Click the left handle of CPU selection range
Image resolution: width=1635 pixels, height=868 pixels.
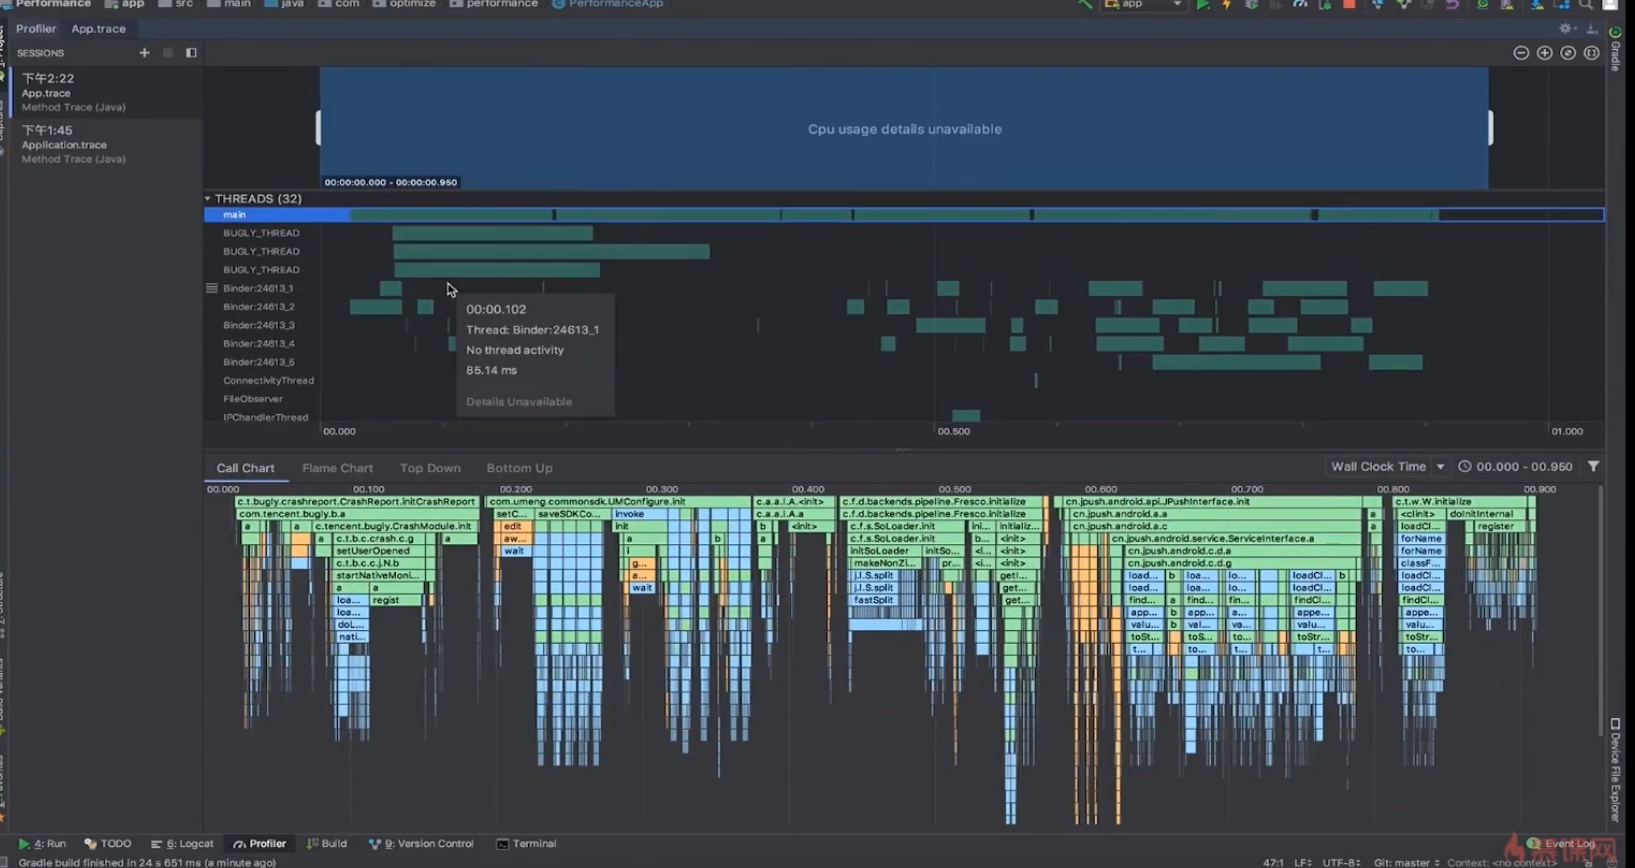pos(318,128)
